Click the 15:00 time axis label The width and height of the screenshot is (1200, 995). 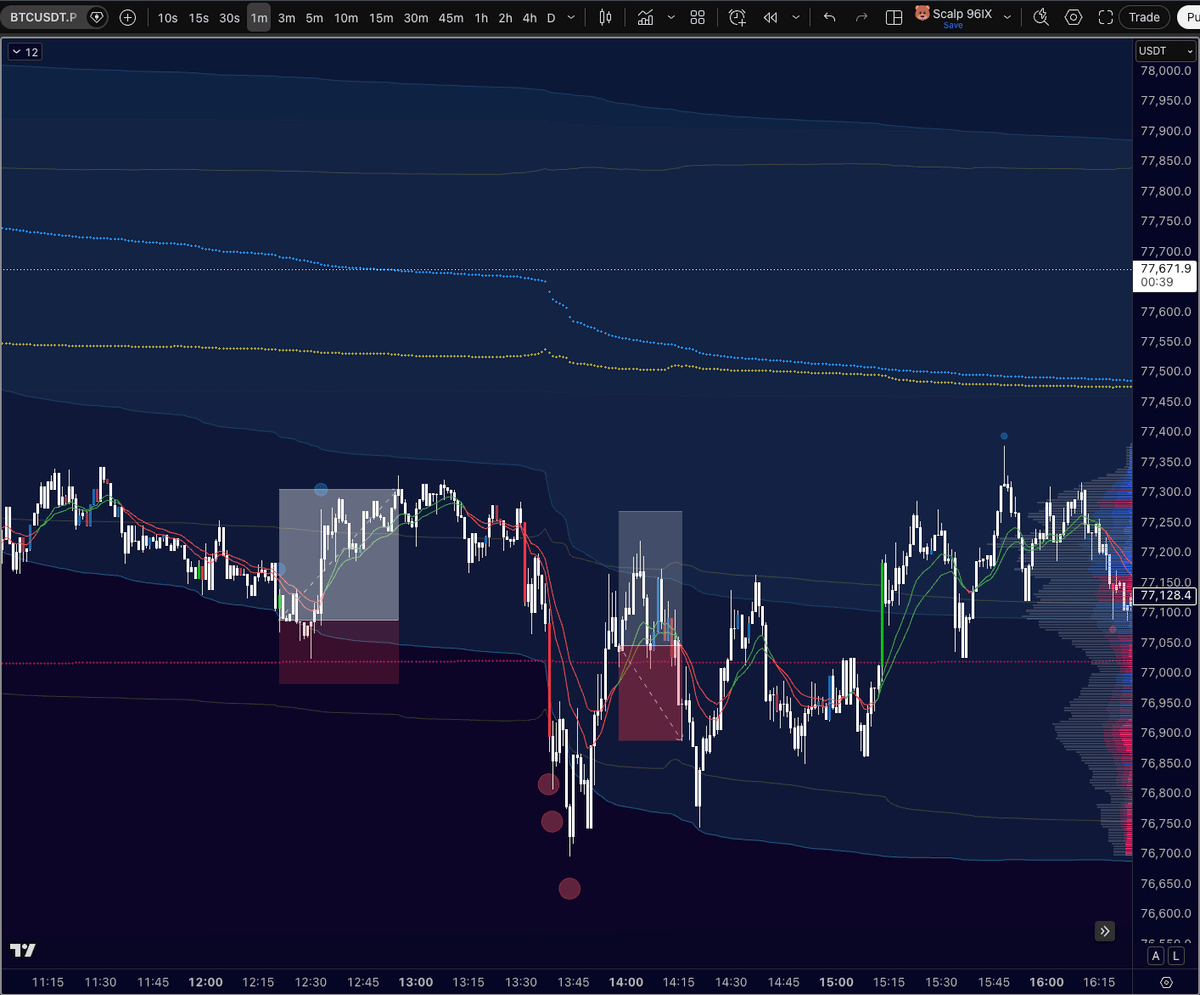[x=835, y=982]
